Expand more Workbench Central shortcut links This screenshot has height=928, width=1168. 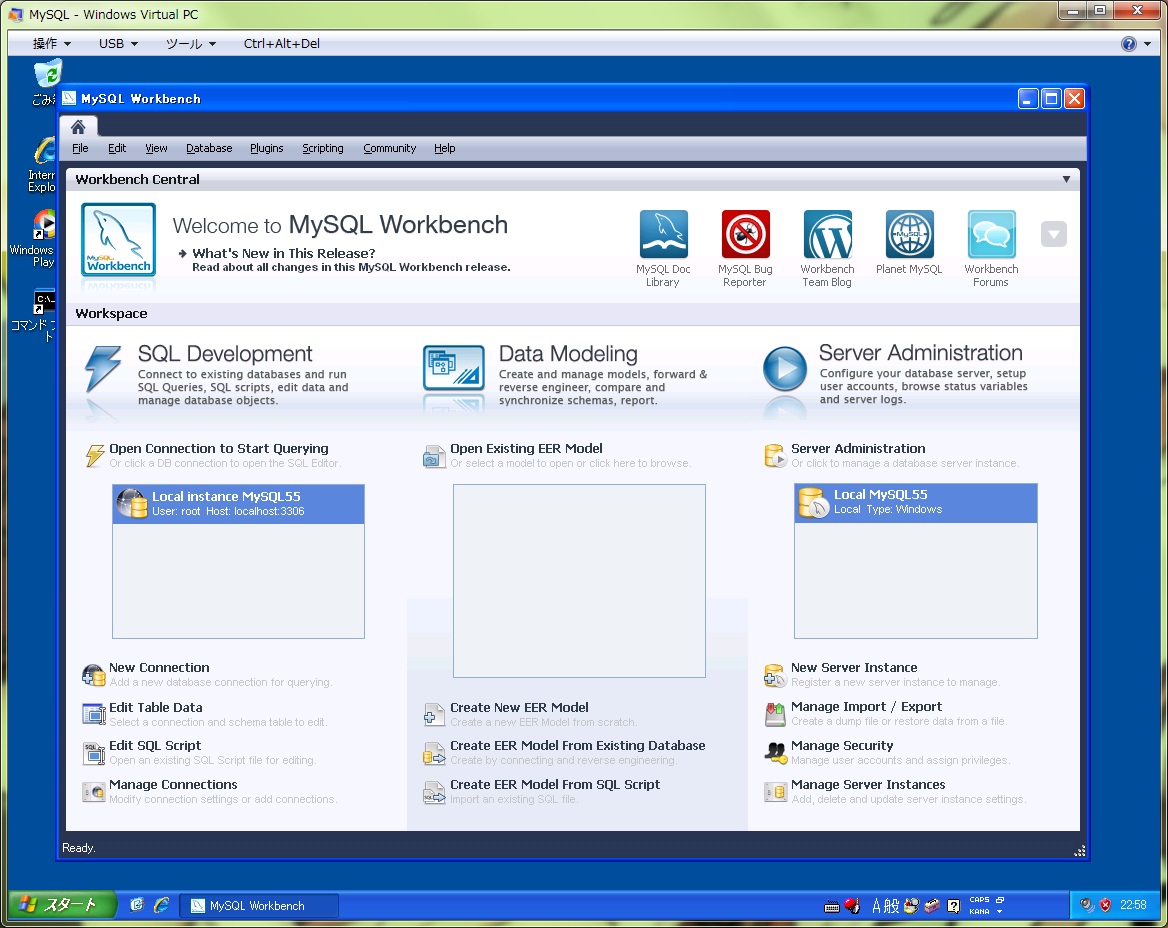(x=1053, y=234)
